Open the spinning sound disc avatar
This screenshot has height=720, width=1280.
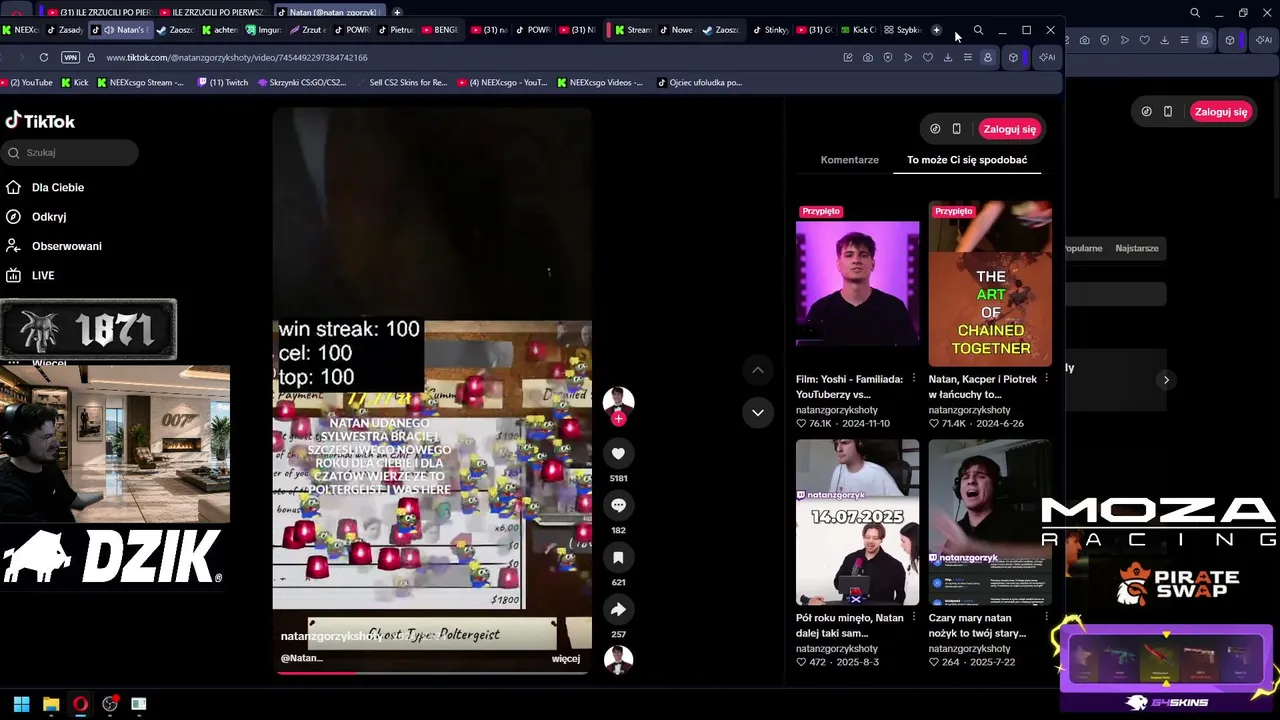618,659
